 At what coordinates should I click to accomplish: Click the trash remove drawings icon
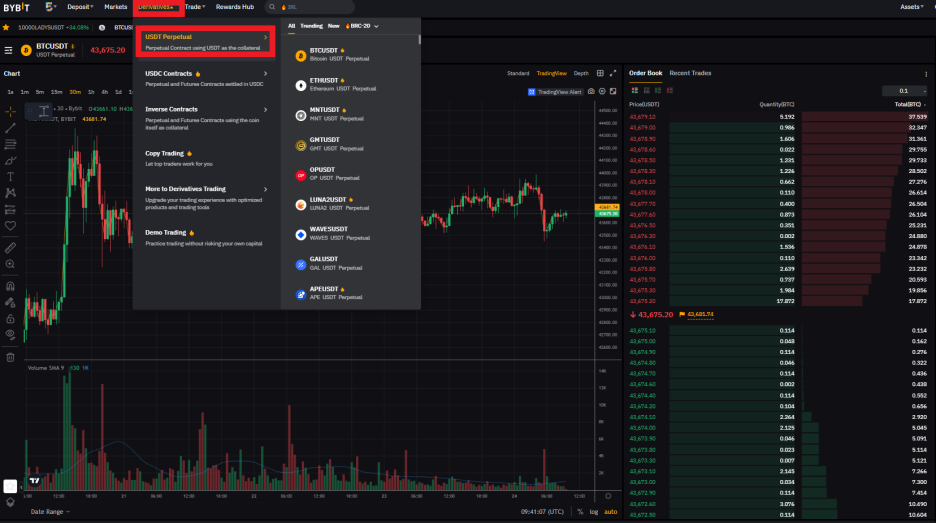point(10,357)
